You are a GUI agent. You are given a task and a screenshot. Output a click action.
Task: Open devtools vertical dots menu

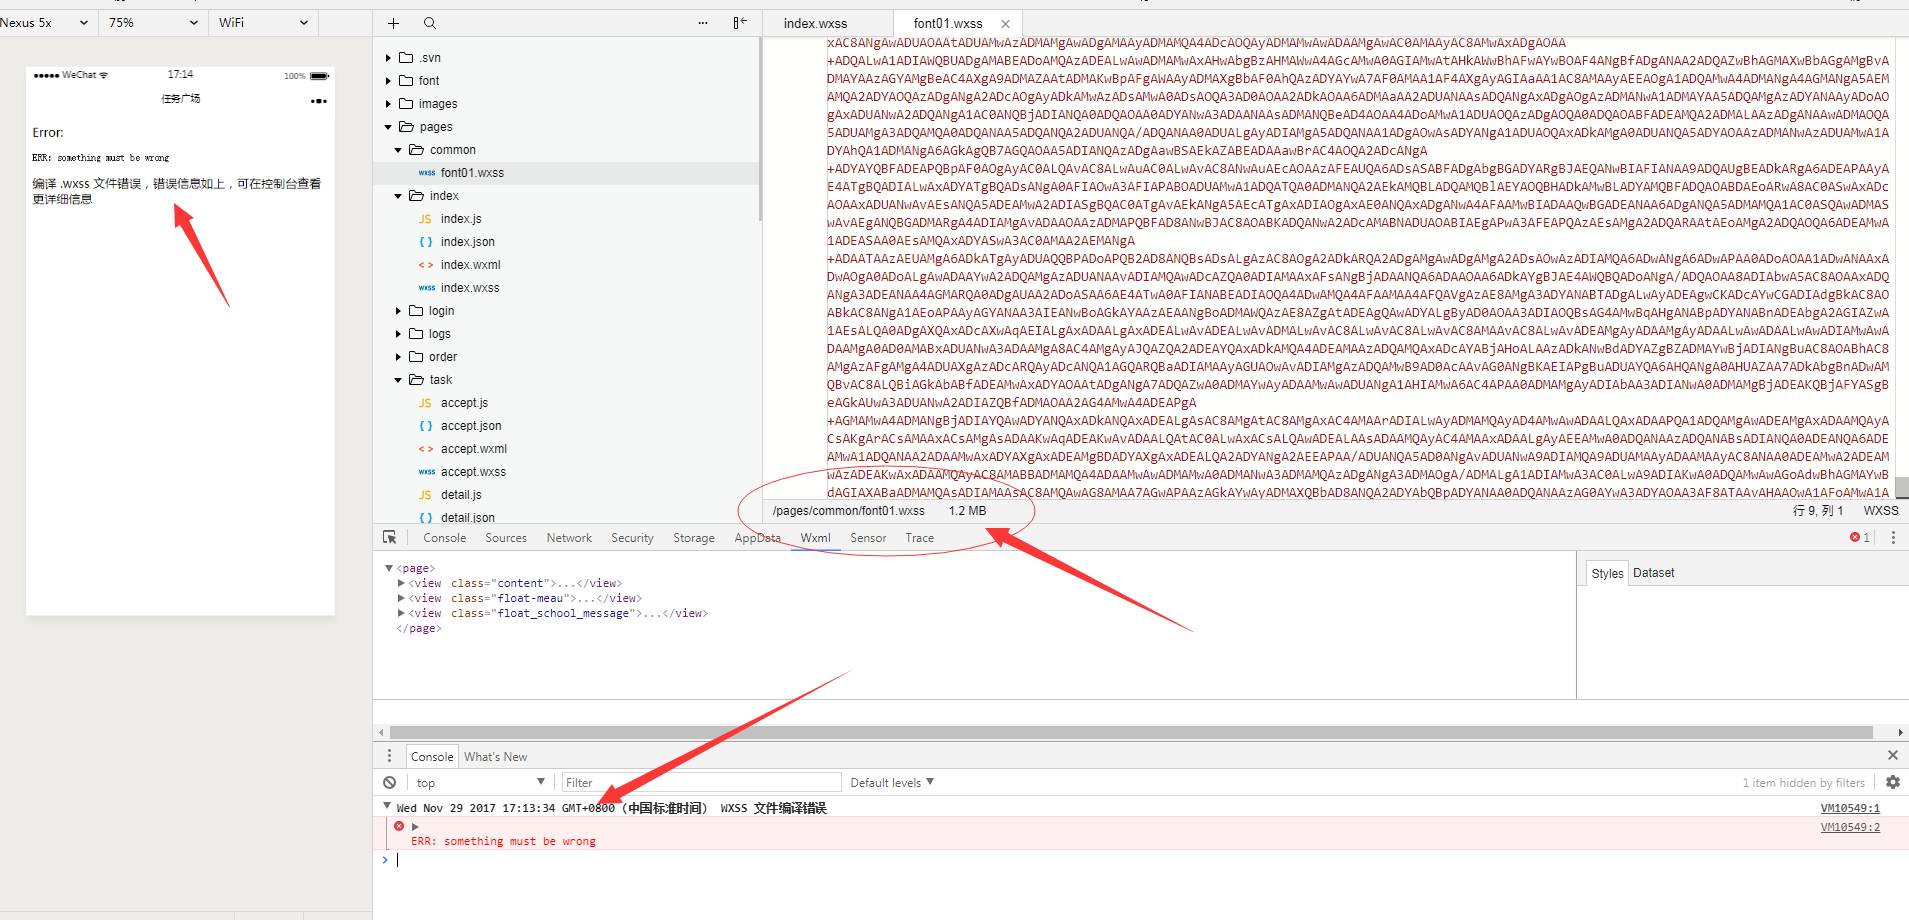(x=1893, y=538)
